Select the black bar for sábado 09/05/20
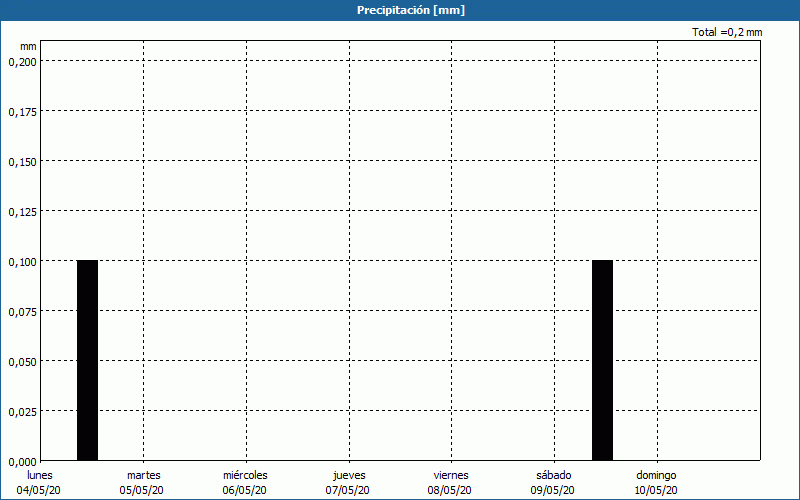 tap(602, 360)
